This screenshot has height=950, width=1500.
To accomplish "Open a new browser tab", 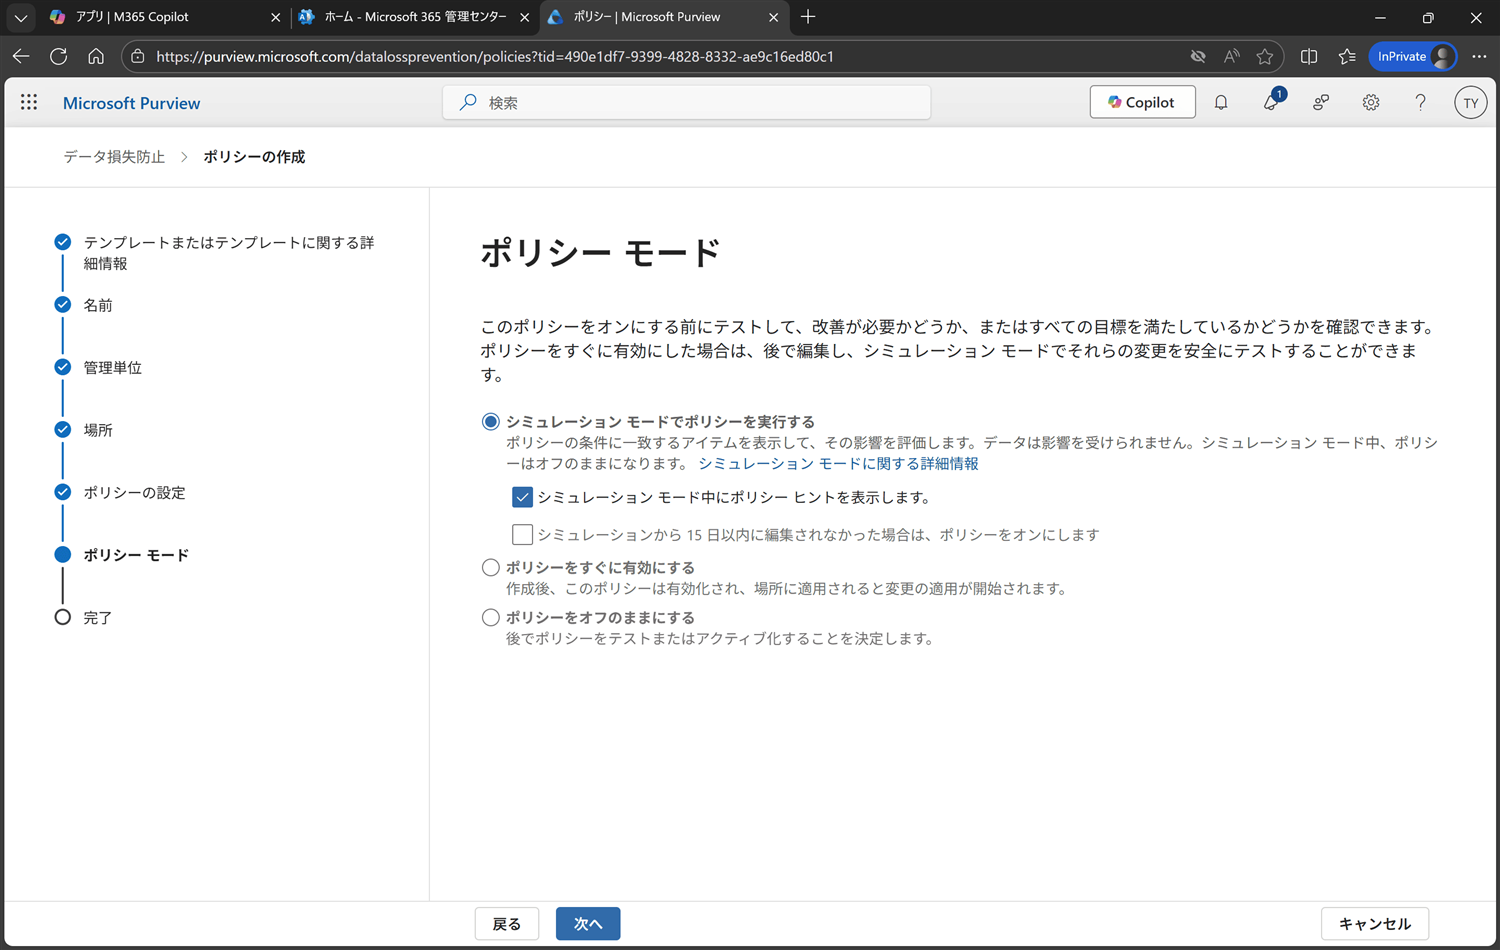I will [x=808, y=17].
